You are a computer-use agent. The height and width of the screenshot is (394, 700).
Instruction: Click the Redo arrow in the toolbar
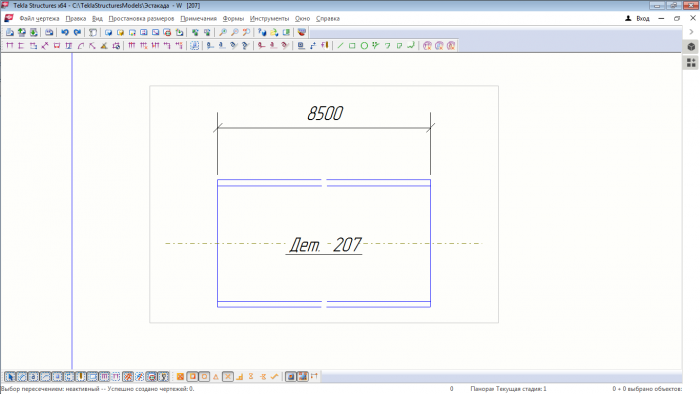coord(77,32)
